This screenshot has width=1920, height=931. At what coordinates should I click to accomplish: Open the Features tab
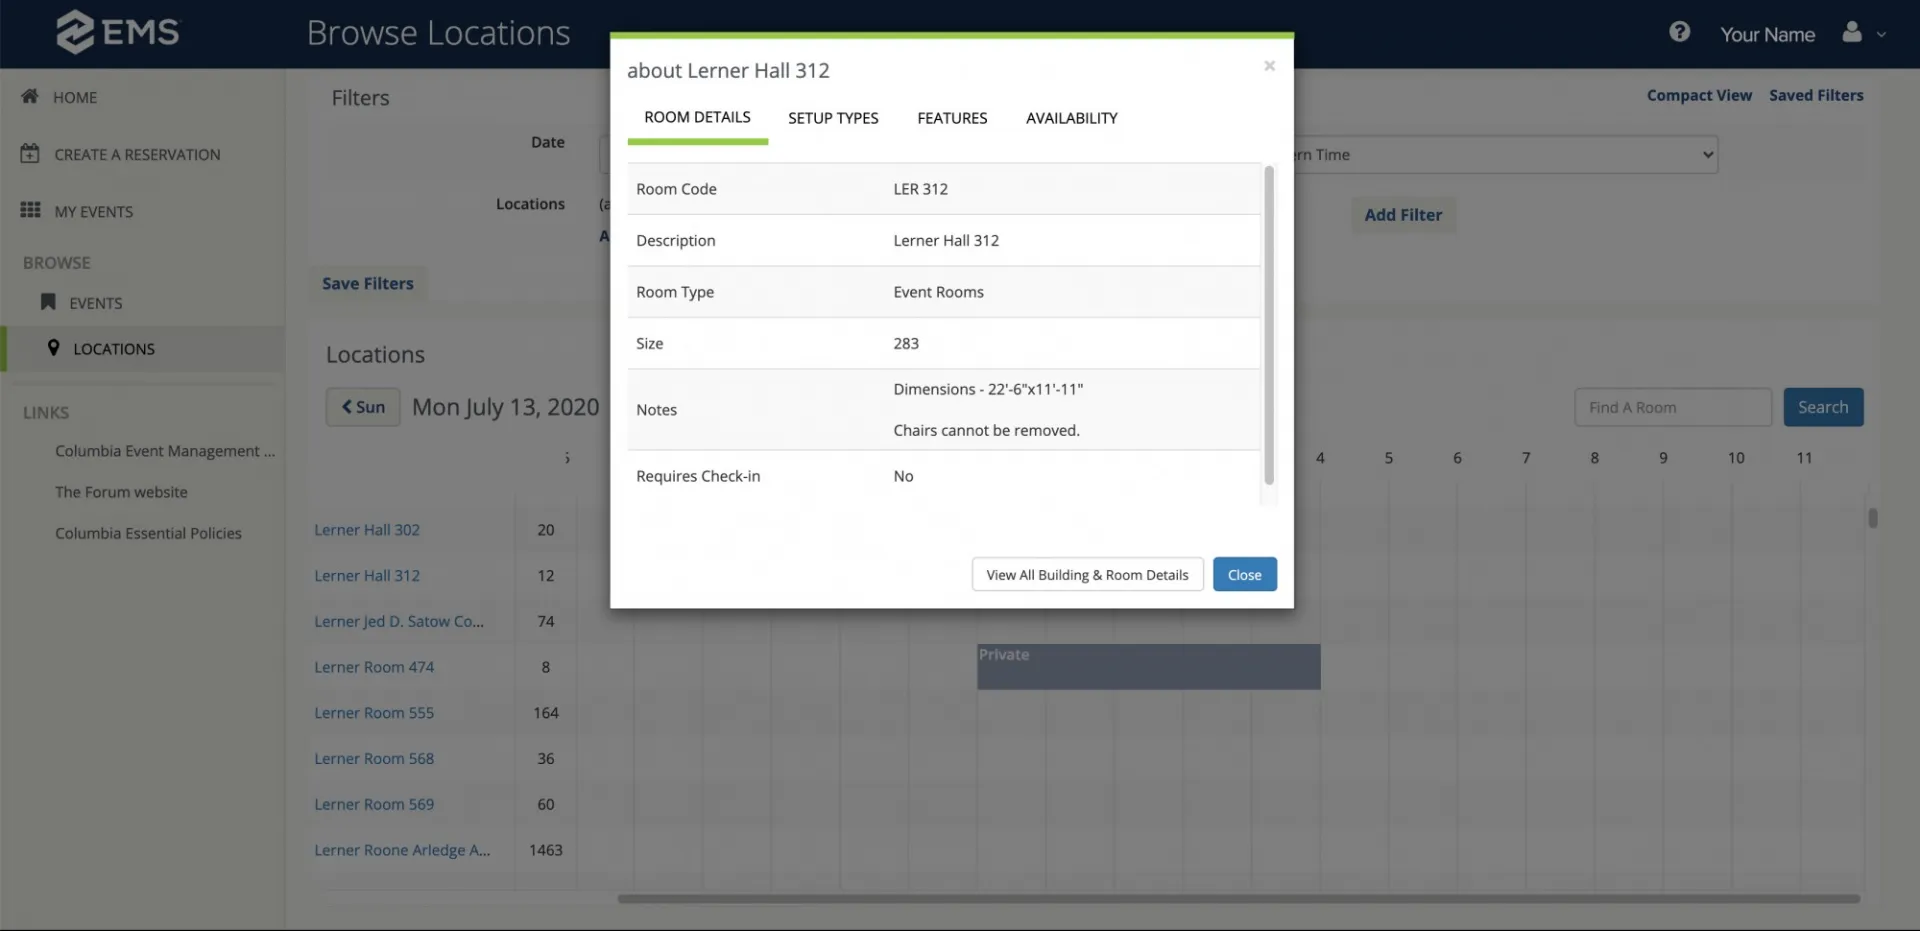(952, 118)
